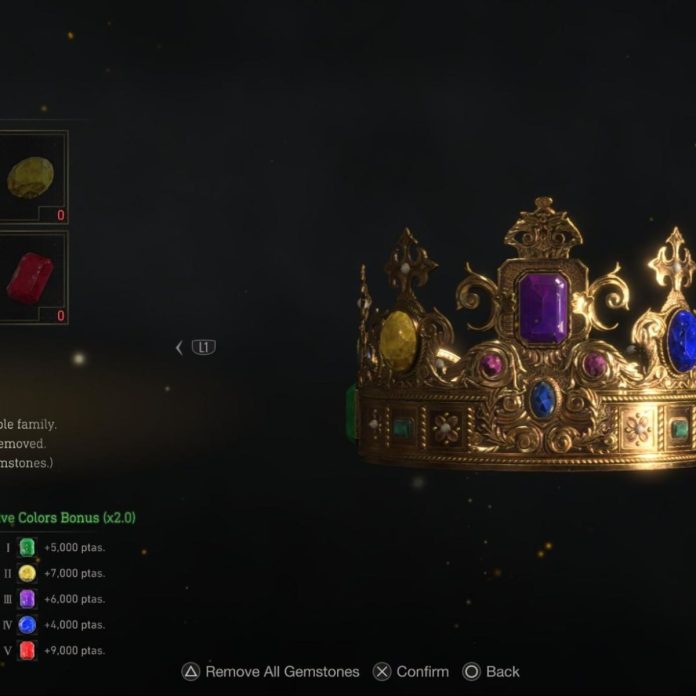Click the L1 previous page button icon

pyautogui.click(x=204, y=347)
